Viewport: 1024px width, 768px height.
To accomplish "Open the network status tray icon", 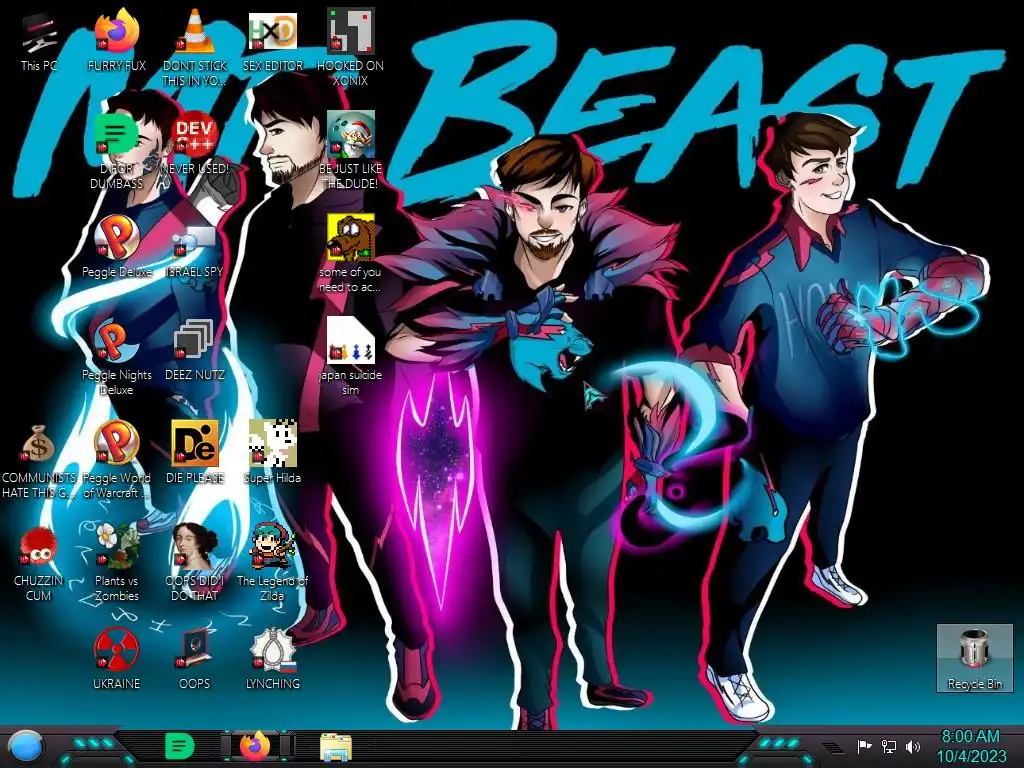I will click(888, 746).
